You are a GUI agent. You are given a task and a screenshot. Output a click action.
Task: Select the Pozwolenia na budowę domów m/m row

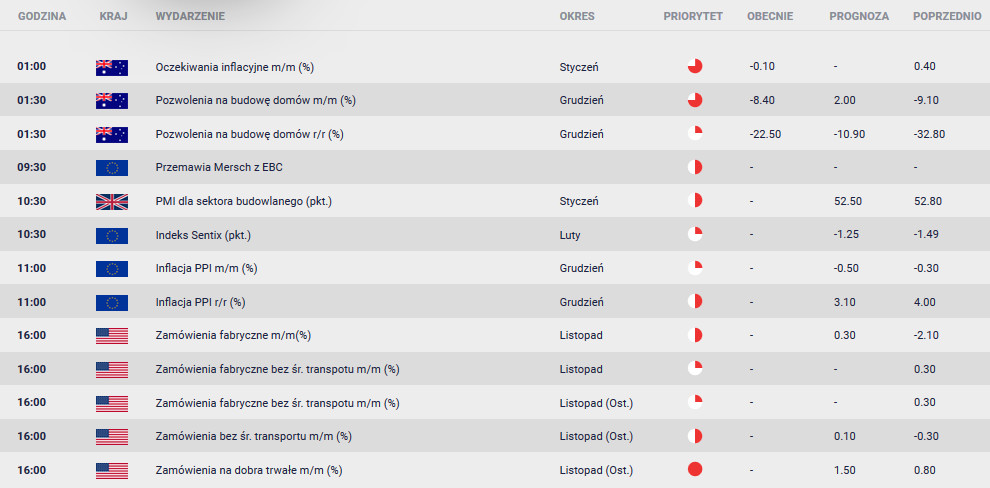[x=495, y=100]
